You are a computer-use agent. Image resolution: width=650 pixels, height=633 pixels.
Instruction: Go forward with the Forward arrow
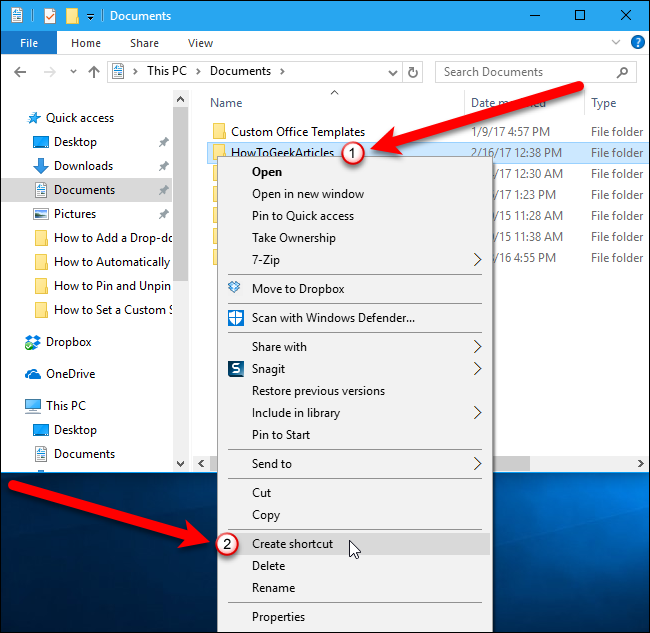50,72
